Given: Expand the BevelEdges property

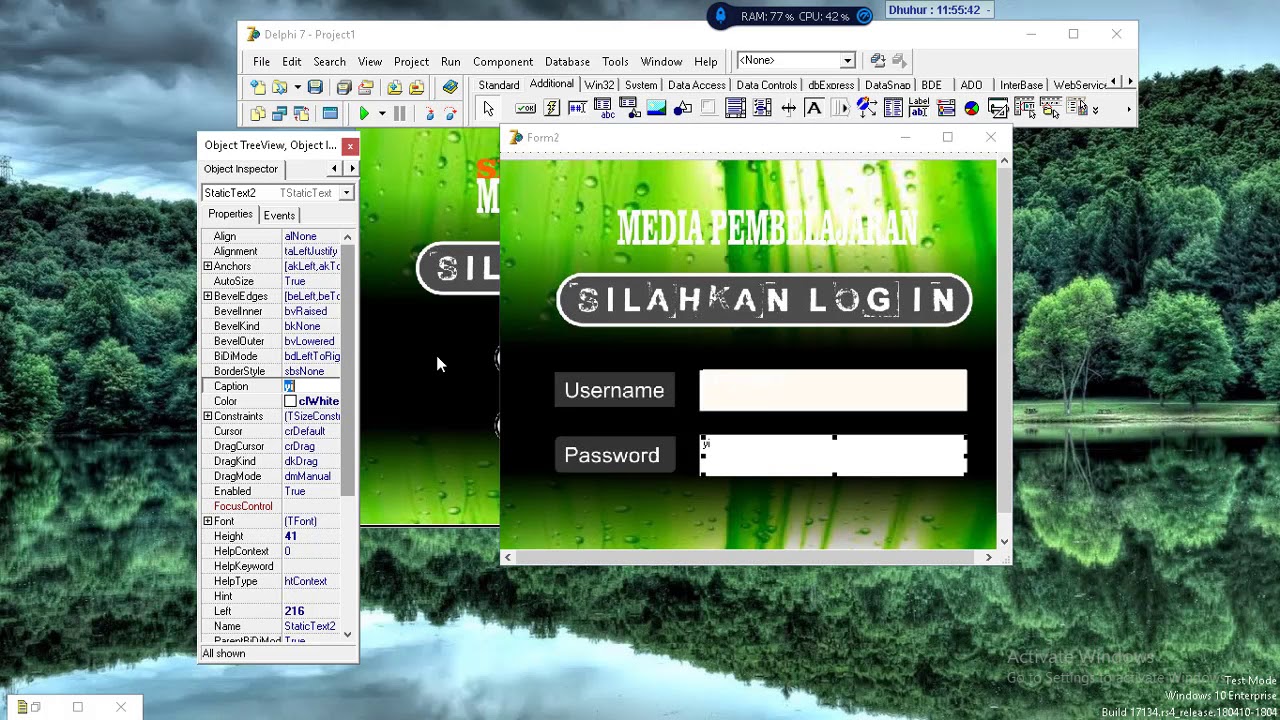Looking at the screenshot, I should [208, 296].
